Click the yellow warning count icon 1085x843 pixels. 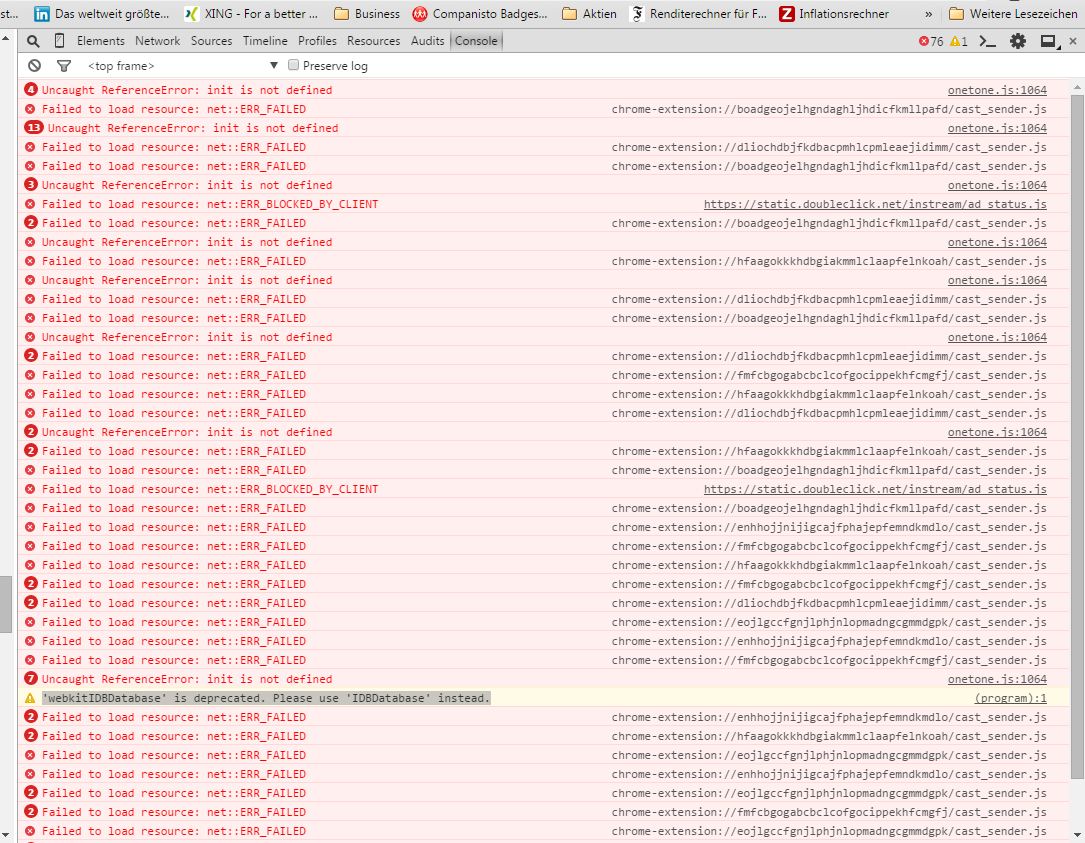[x=958, y=42]
